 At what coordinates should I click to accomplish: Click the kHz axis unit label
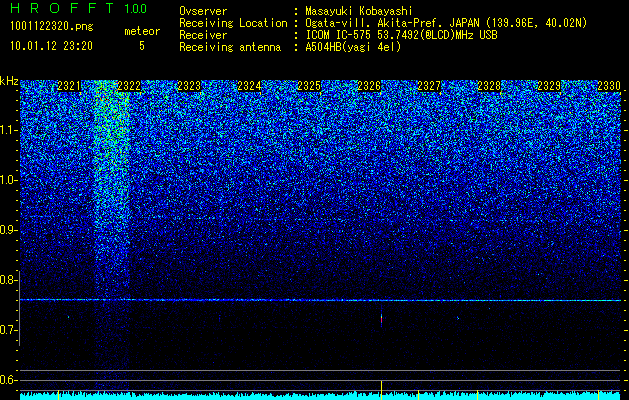(9, 81)
